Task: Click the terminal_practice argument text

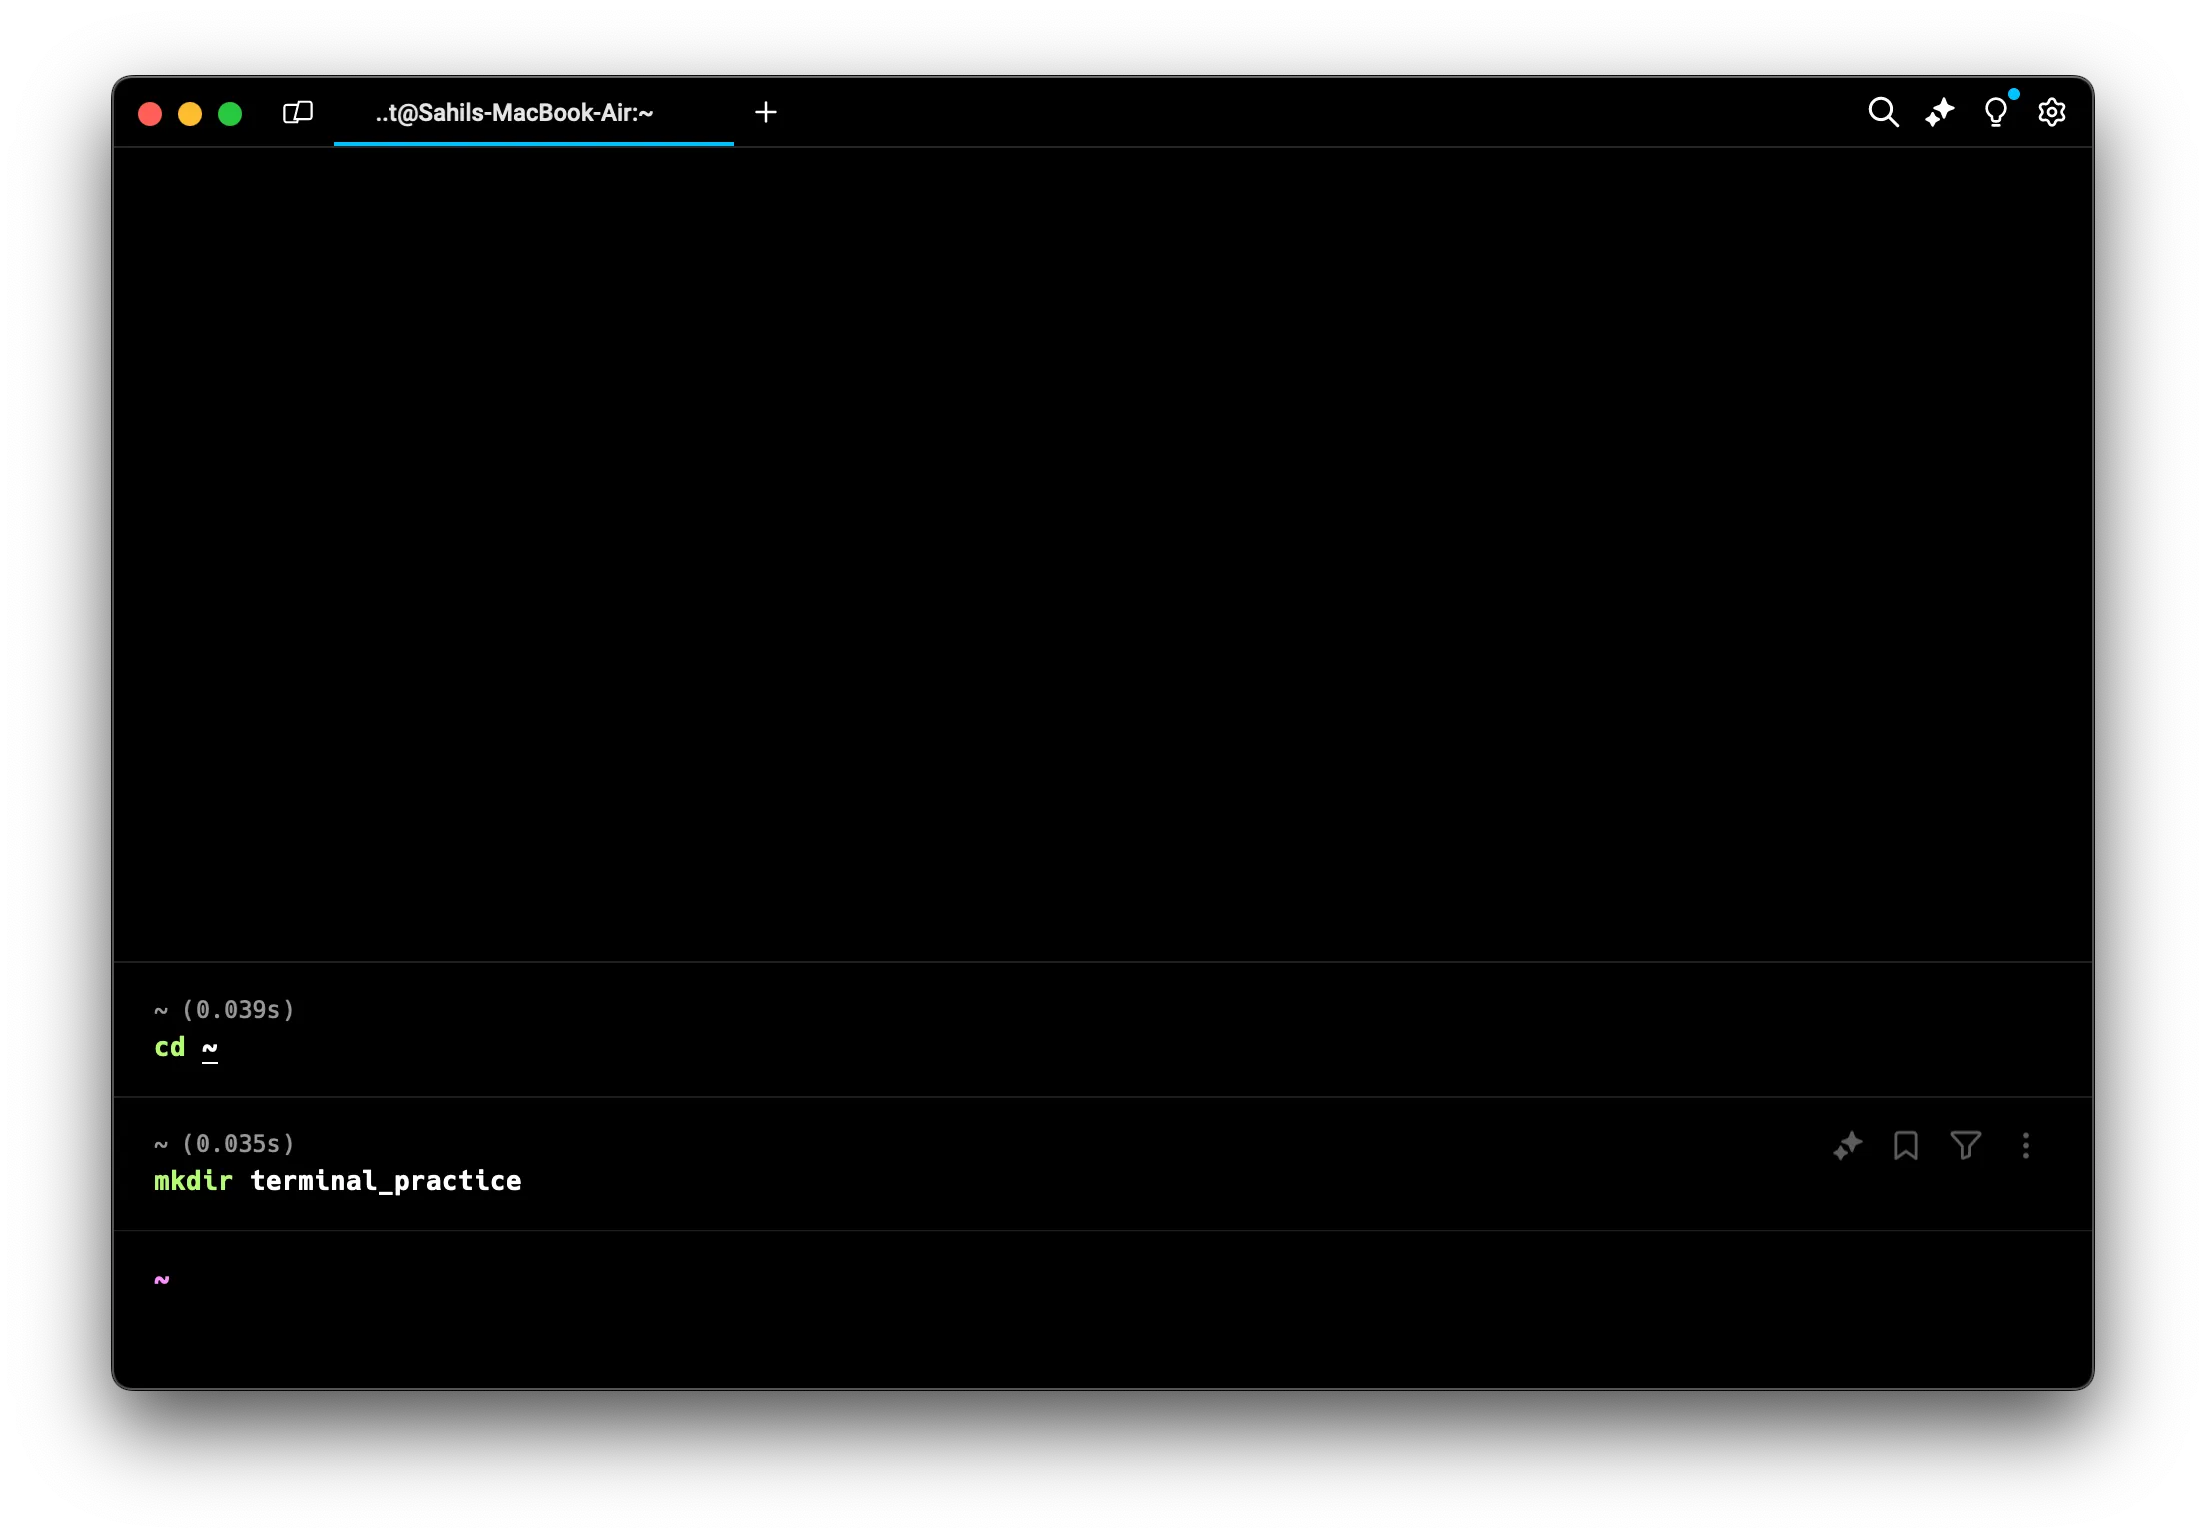Action: 385,1181
